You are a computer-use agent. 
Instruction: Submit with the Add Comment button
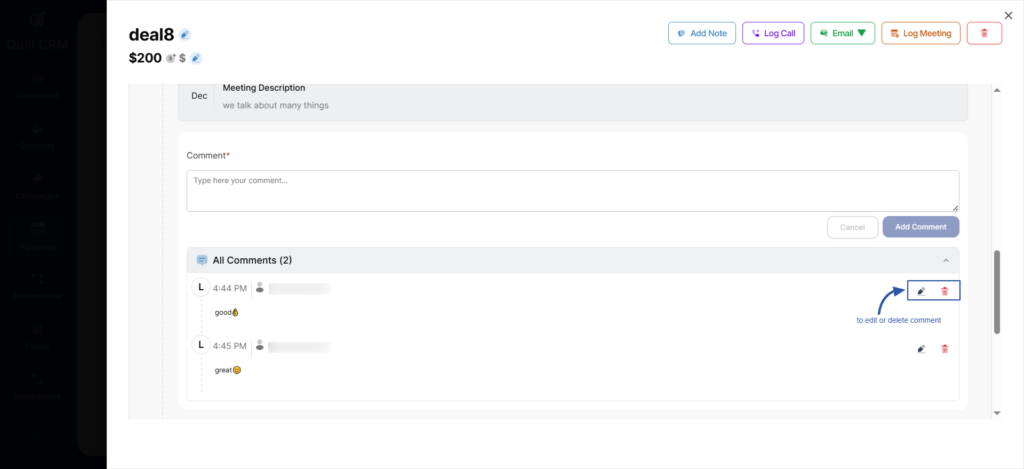pos(920,227)
